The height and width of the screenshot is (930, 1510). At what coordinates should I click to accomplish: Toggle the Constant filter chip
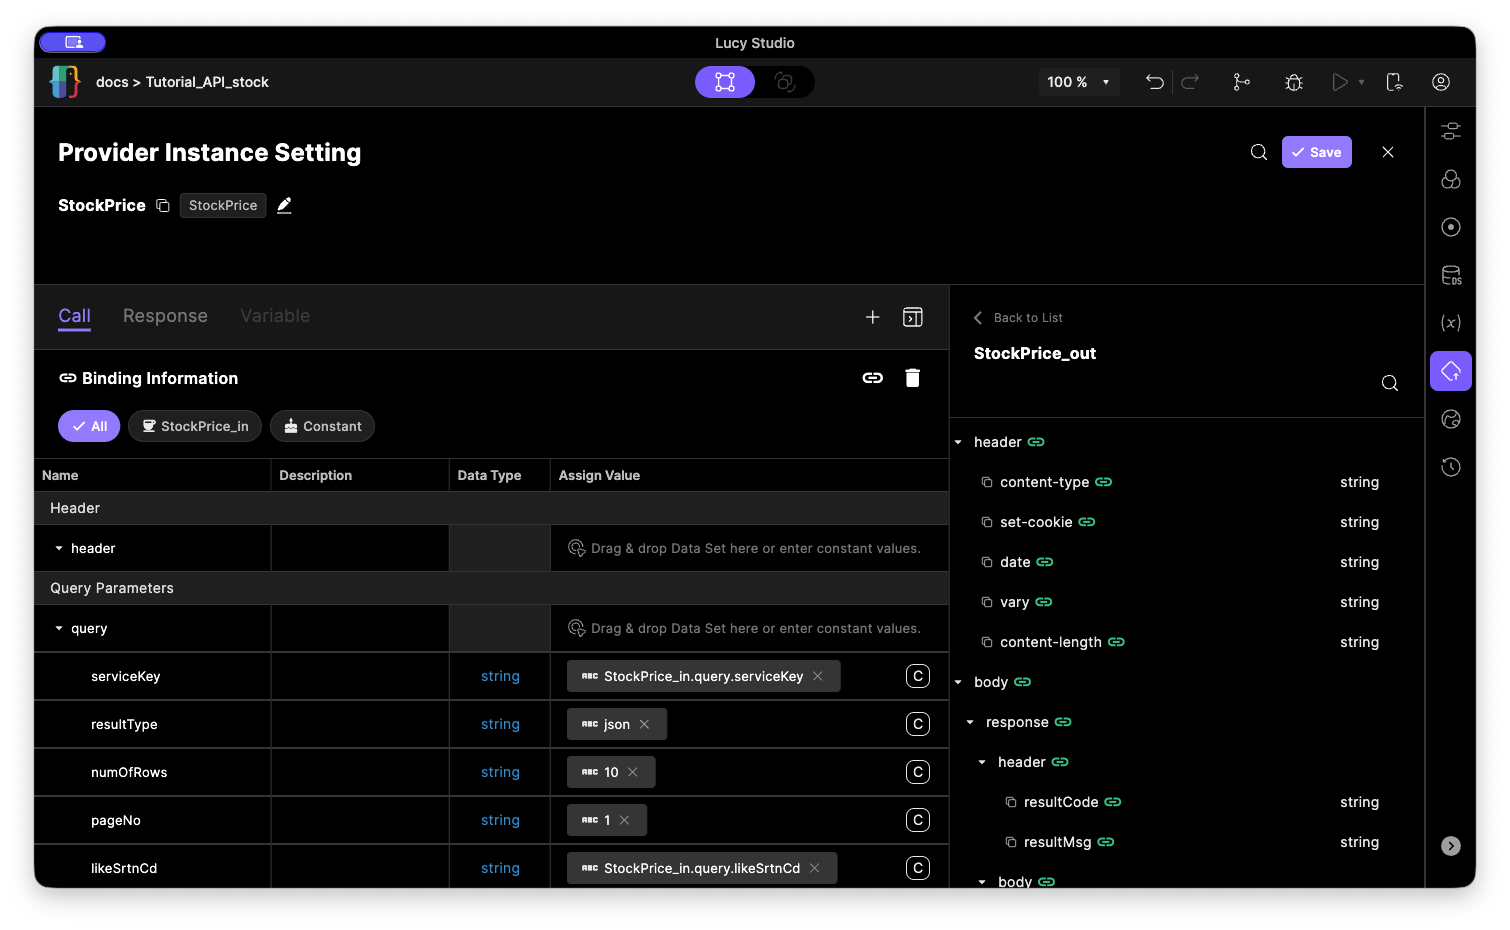(322, 426)
